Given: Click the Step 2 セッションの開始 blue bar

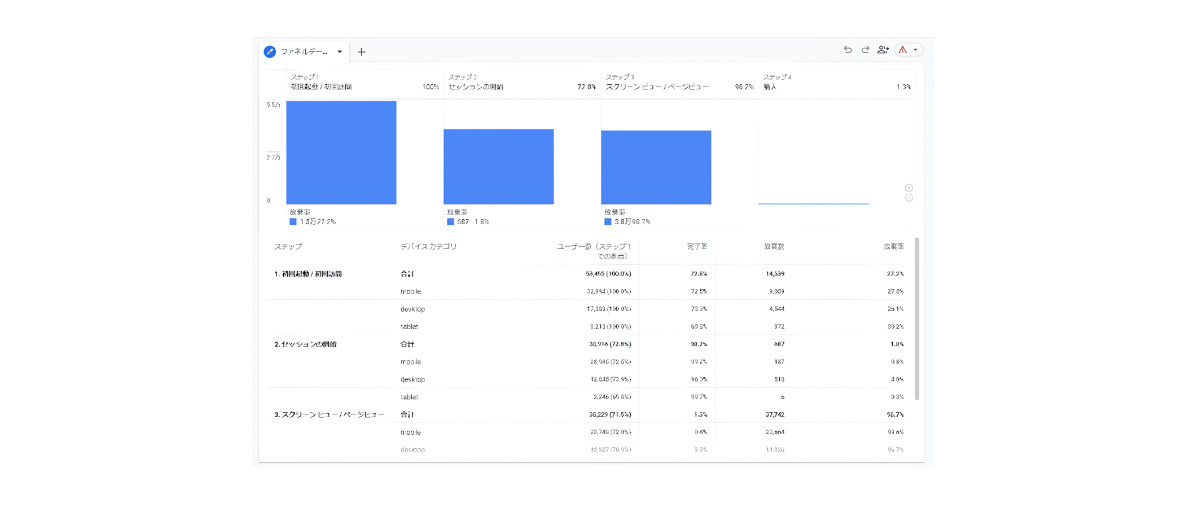Looking at the screenshot, I should tap(499, 167).
